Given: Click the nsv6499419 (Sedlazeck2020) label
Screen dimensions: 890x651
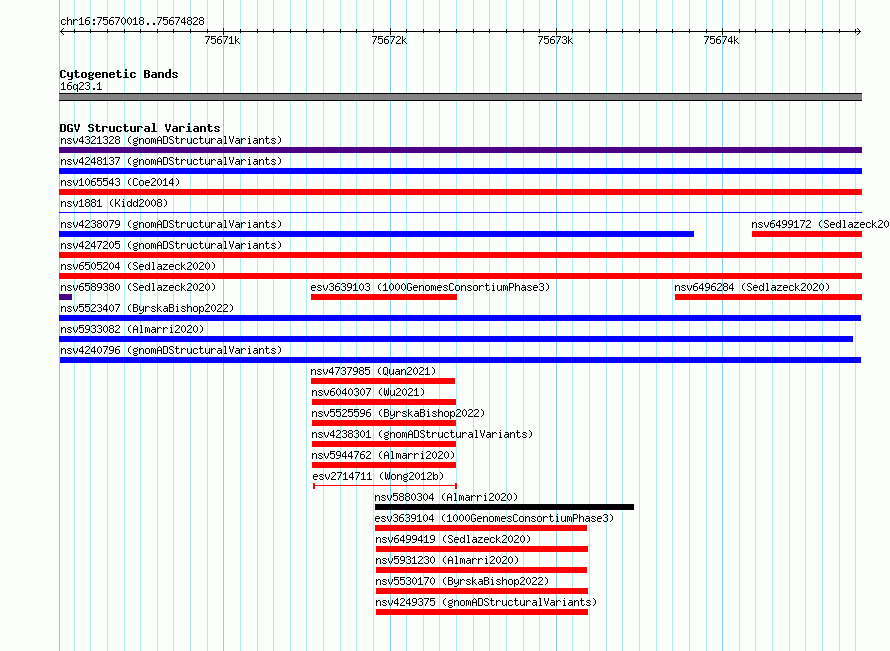Looking at the screenshot, I should click(453, 539).
